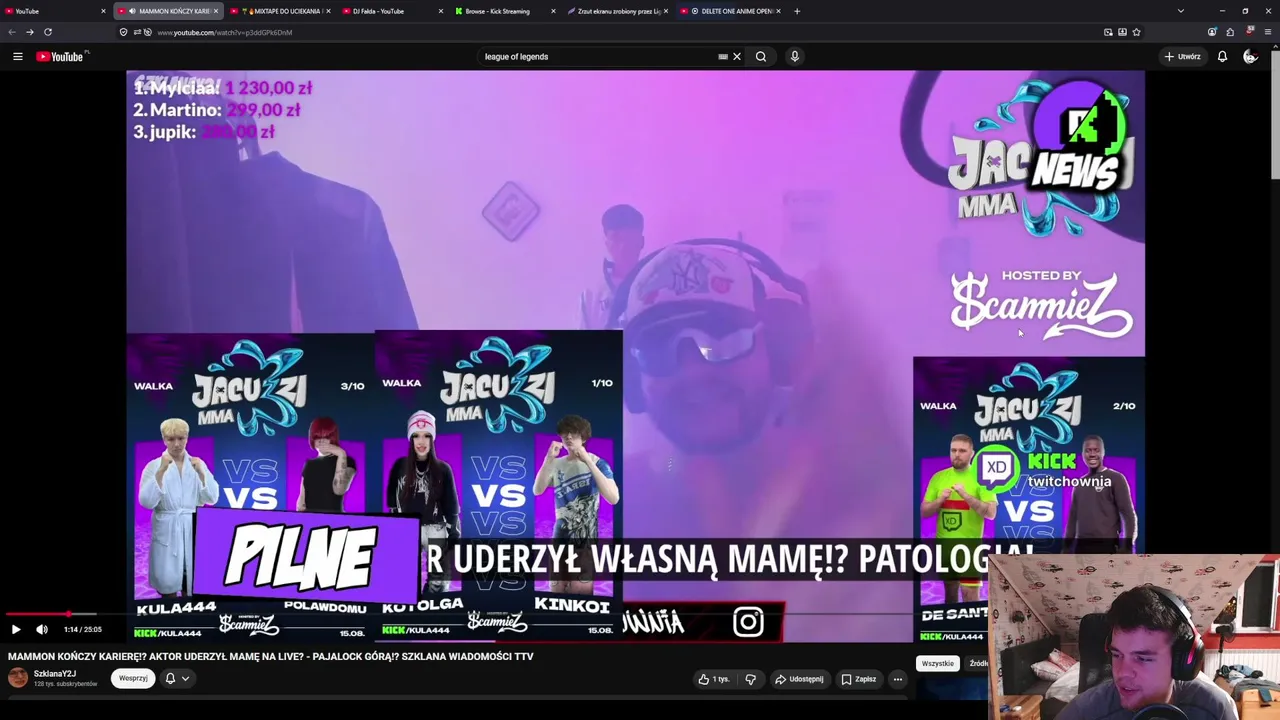Viewport: 1280px width, 720px height.
Task: Open the SzklanaY2J channel avatar
Action: point(18,678)
